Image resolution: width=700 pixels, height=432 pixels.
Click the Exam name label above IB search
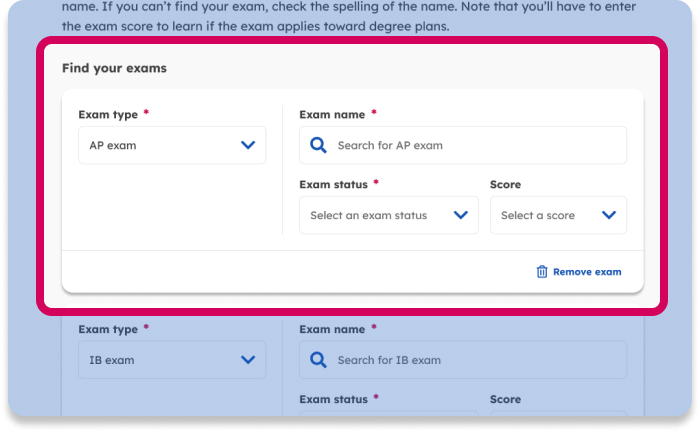click(332, 328)
